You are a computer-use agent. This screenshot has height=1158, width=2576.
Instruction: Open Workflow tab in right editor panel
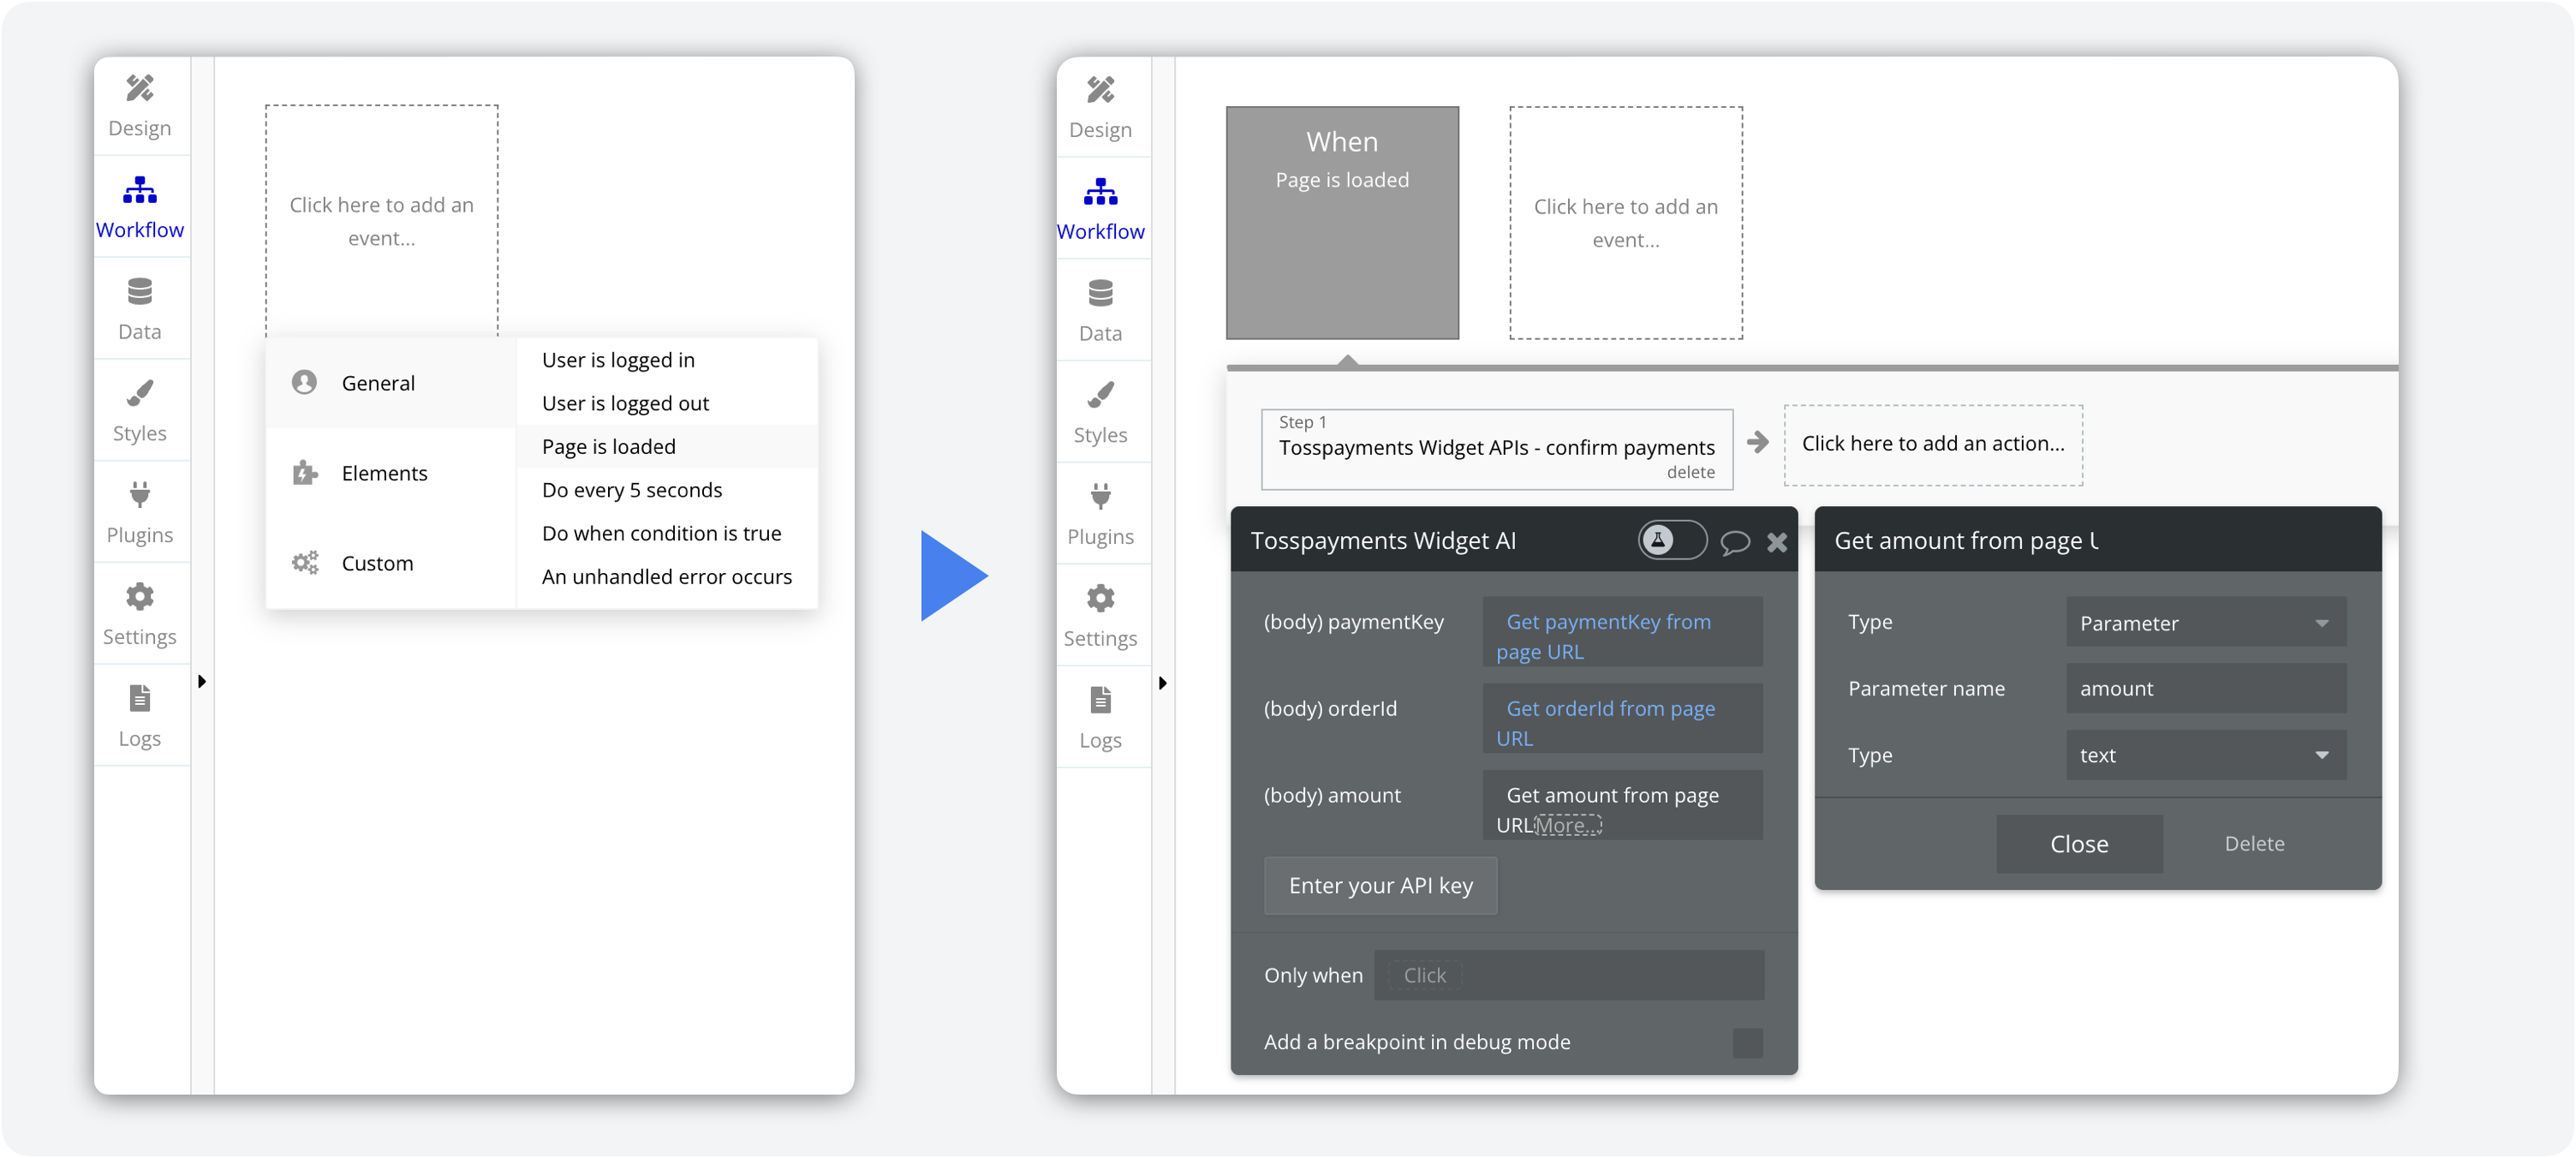[1100, 210]
